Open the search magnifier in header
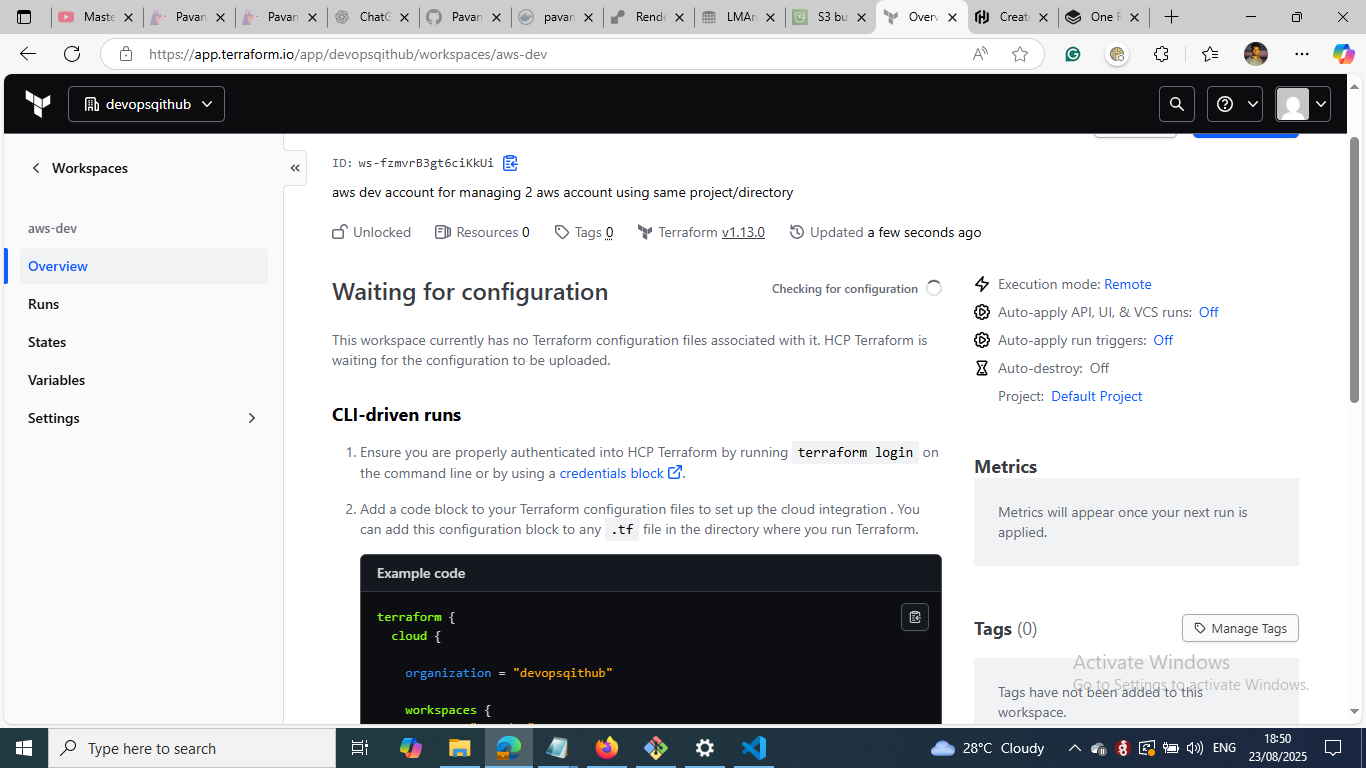 (1177, 104)
